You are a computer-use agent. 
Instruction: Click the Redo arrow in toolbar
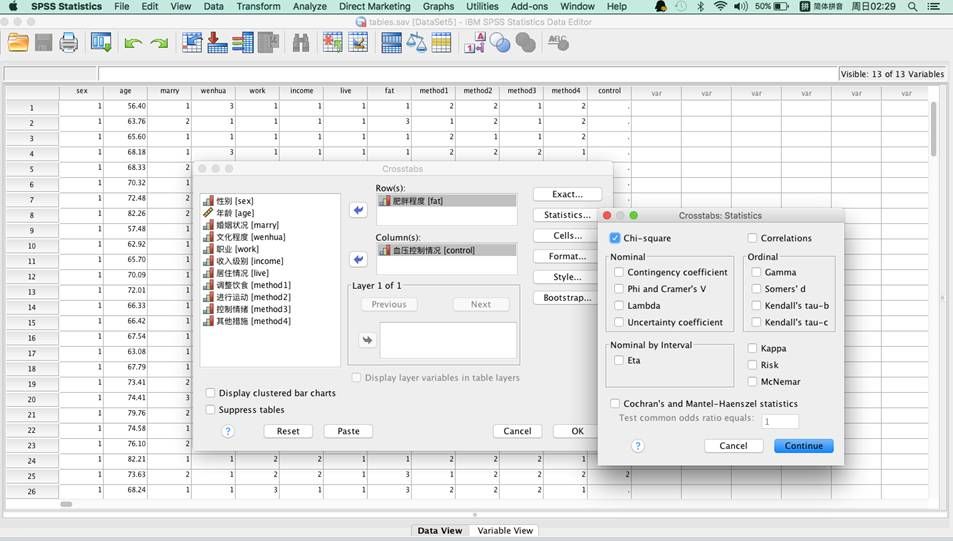tap(159, 43)
